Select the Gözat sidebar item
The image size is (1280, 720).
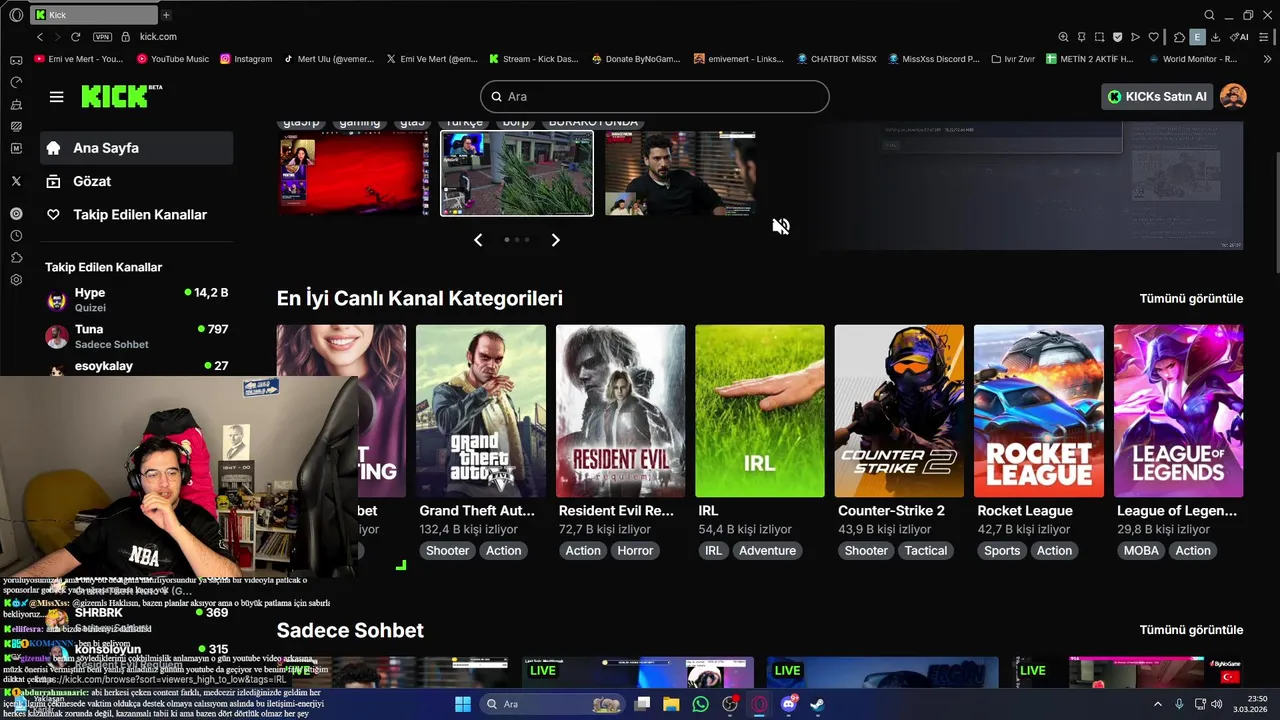click(x=137, y=181)
